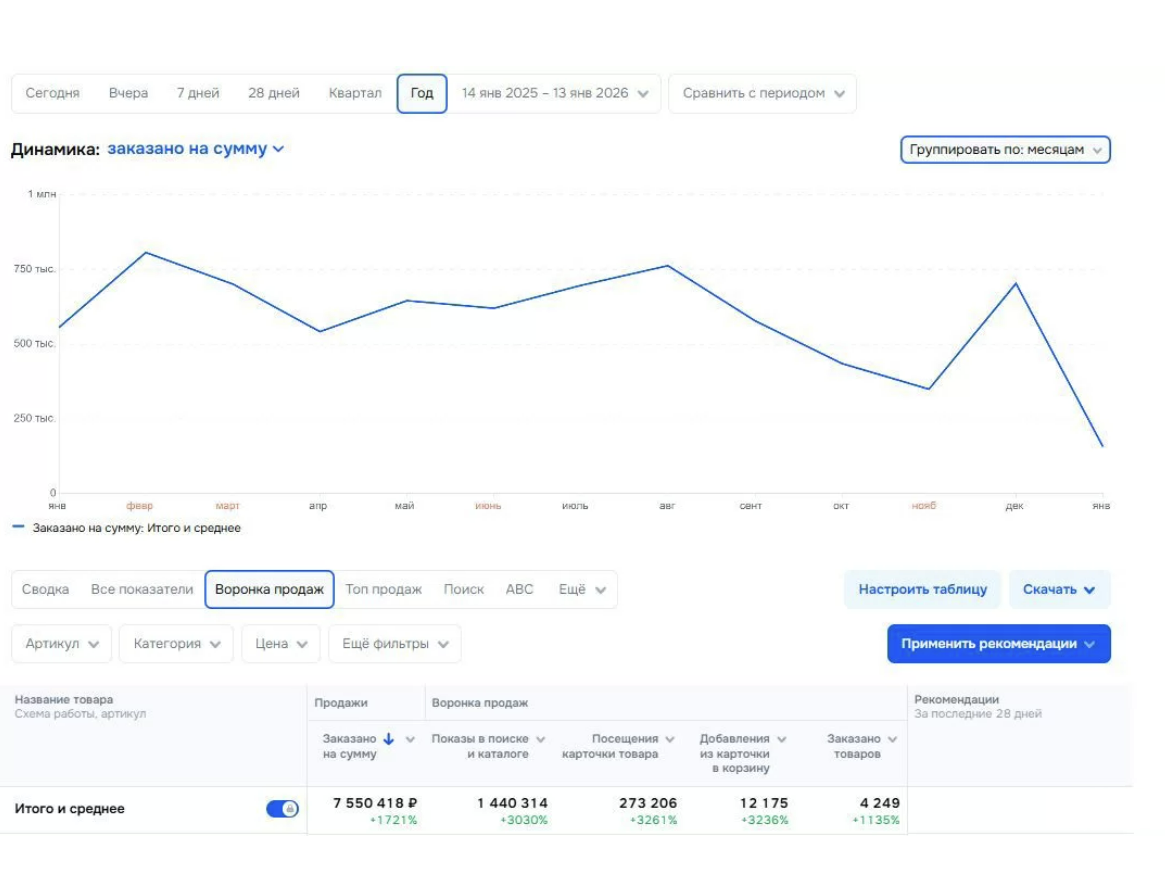1165x887 pixels.
Task: Click chevron icon next to Показы в поиске
Action: pos(541,740)
